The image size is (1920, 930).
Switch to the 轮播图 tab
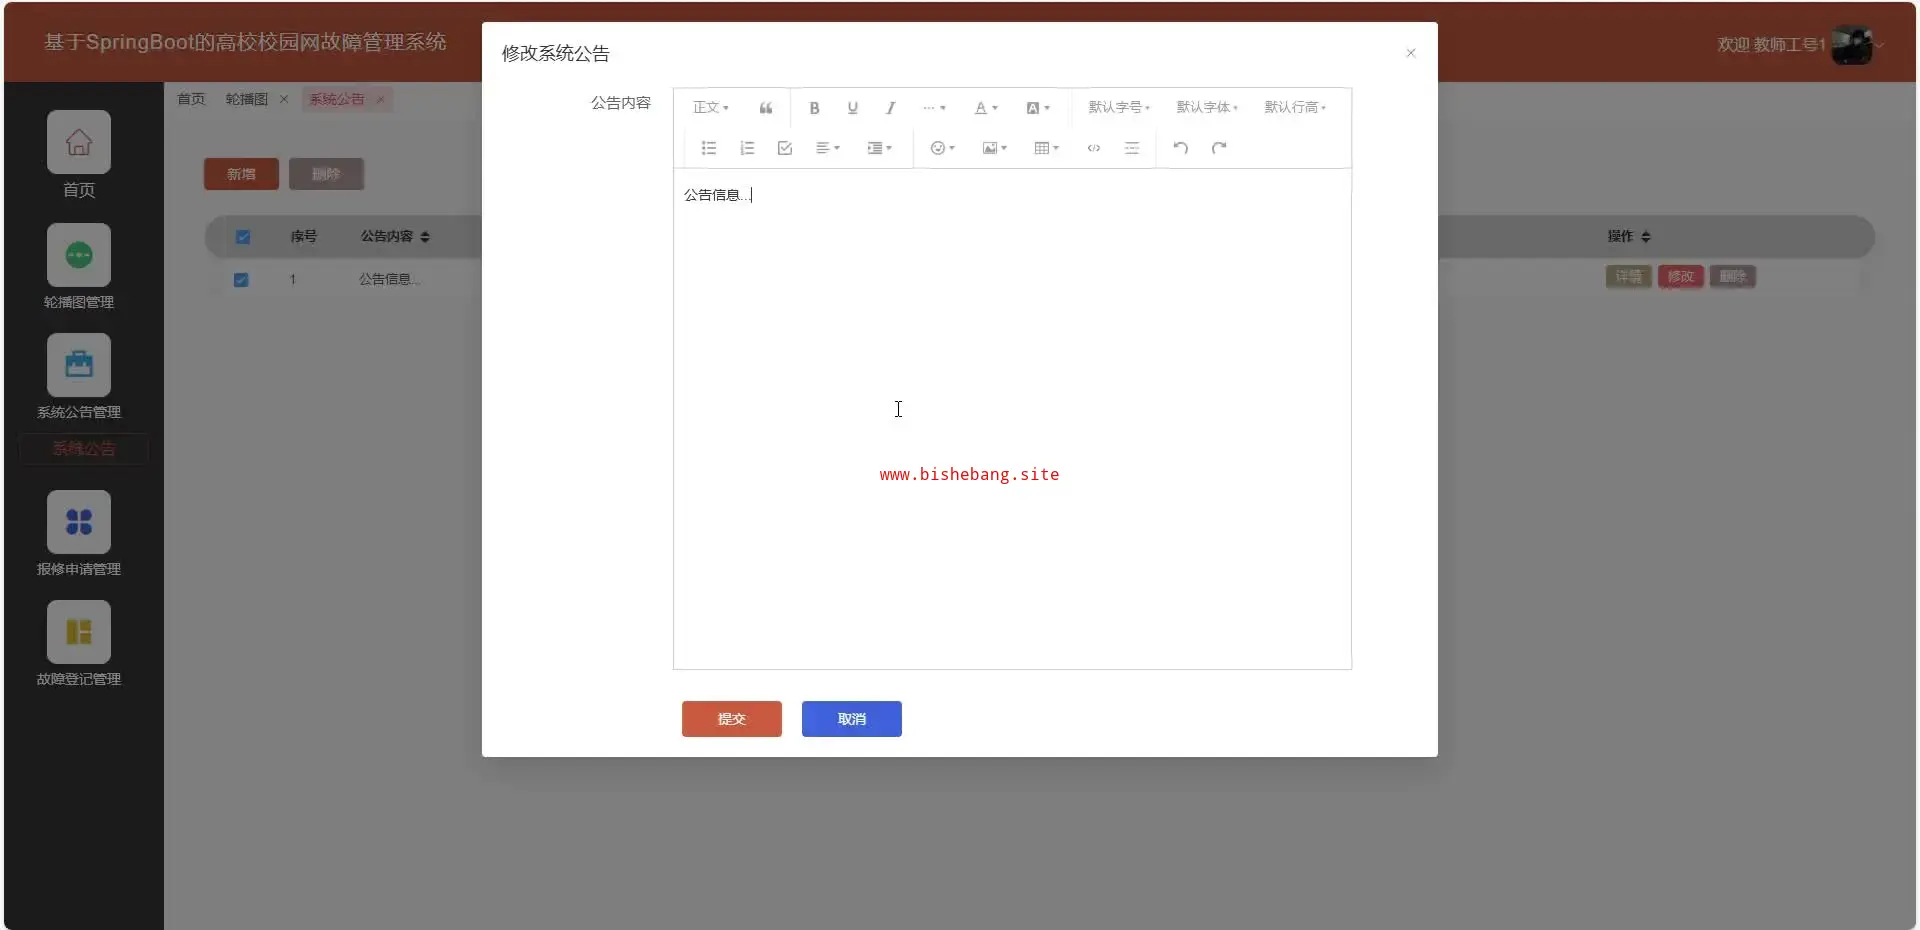[x=246, y=99]
